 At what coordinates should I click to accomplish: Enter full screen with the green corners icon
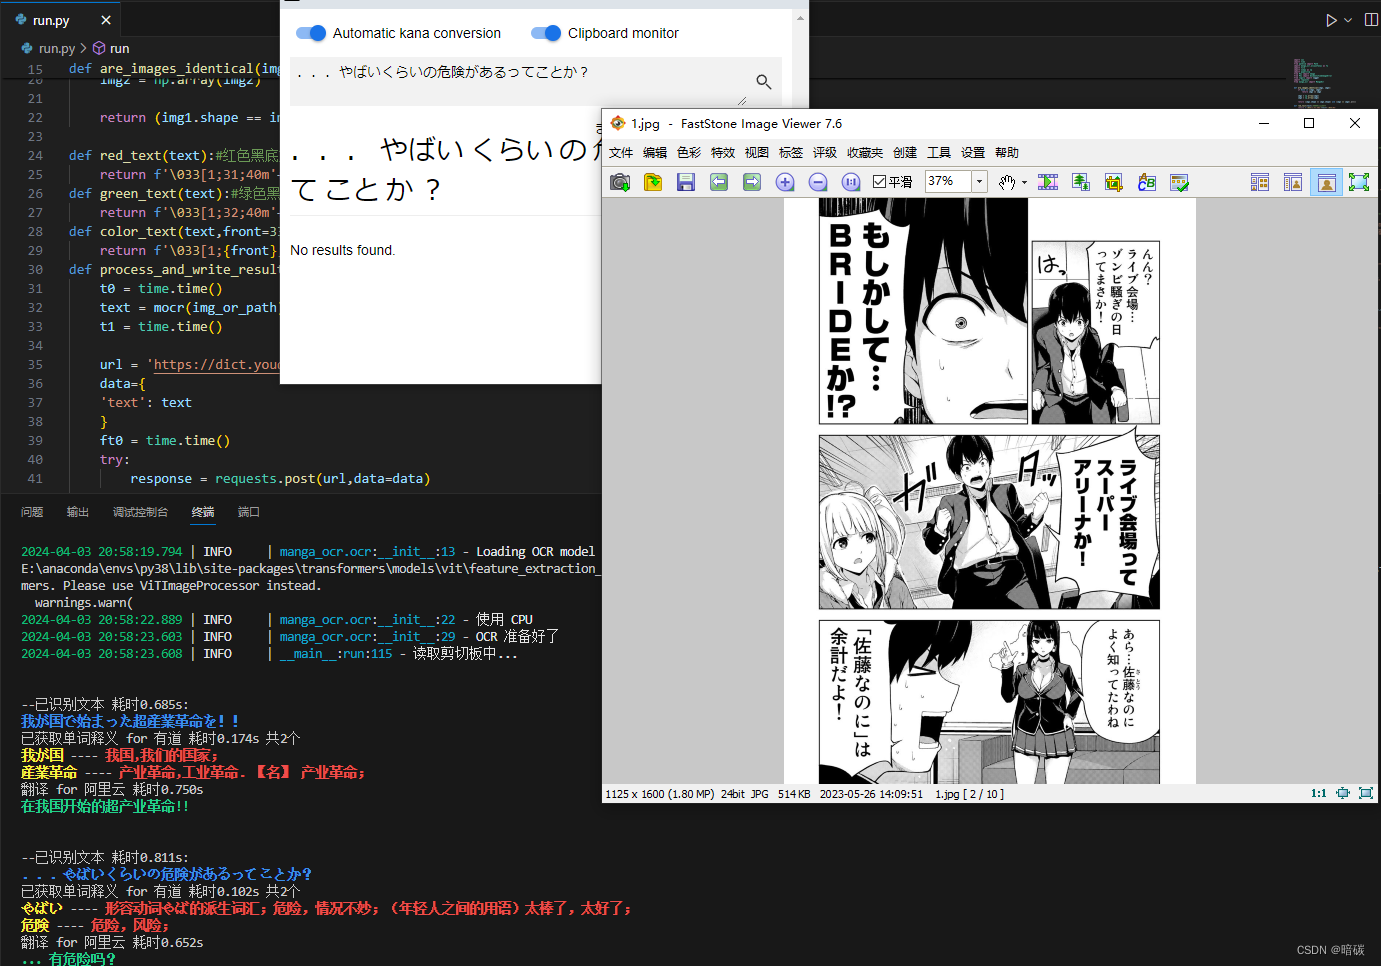tap(1359, 182)
